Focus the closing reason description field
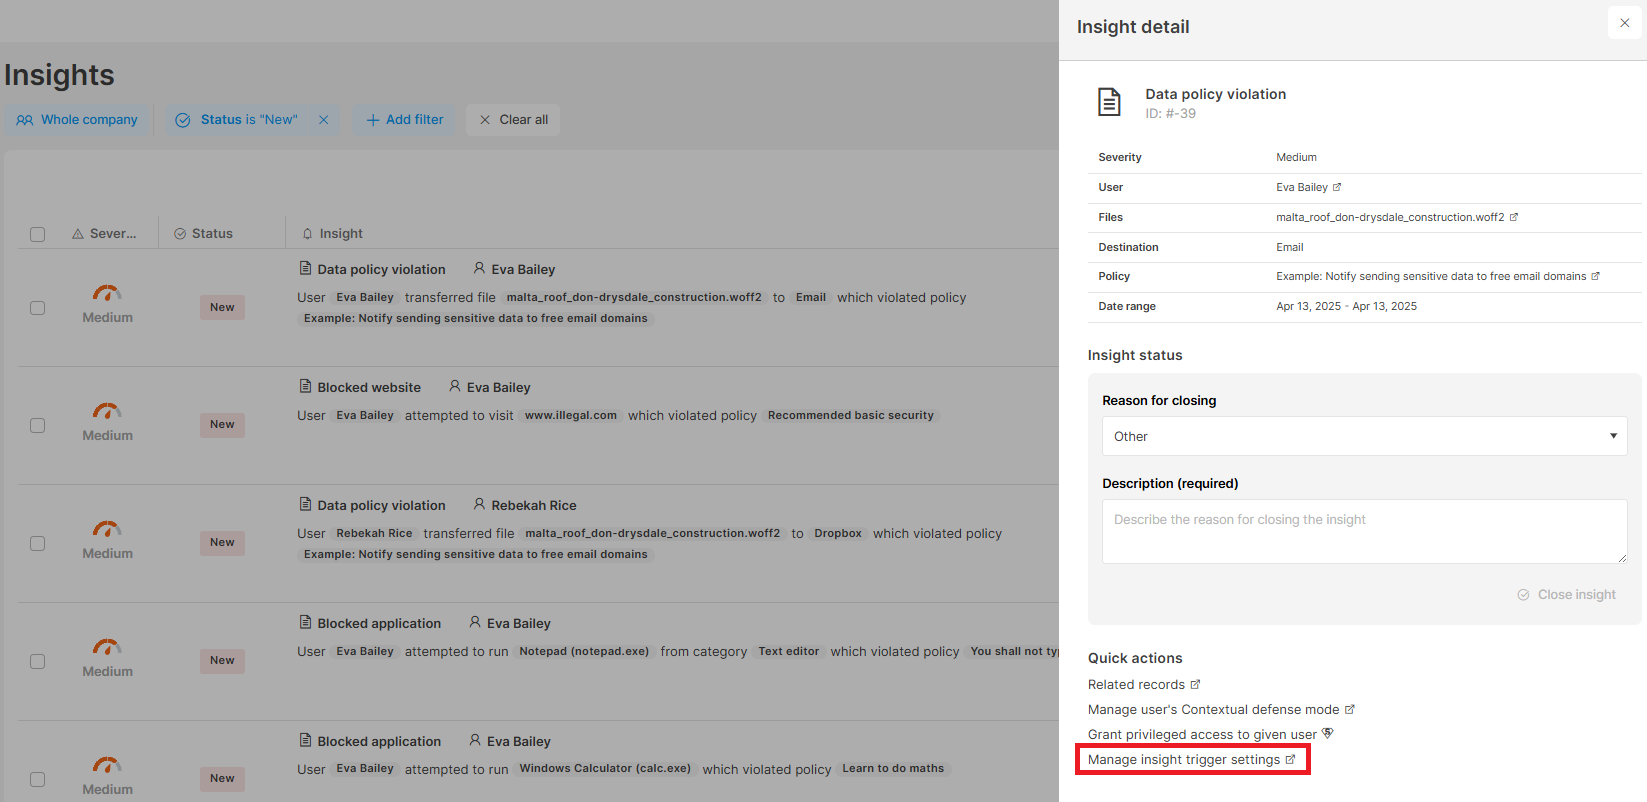Screen dimensions: 1647x802 1364,531
